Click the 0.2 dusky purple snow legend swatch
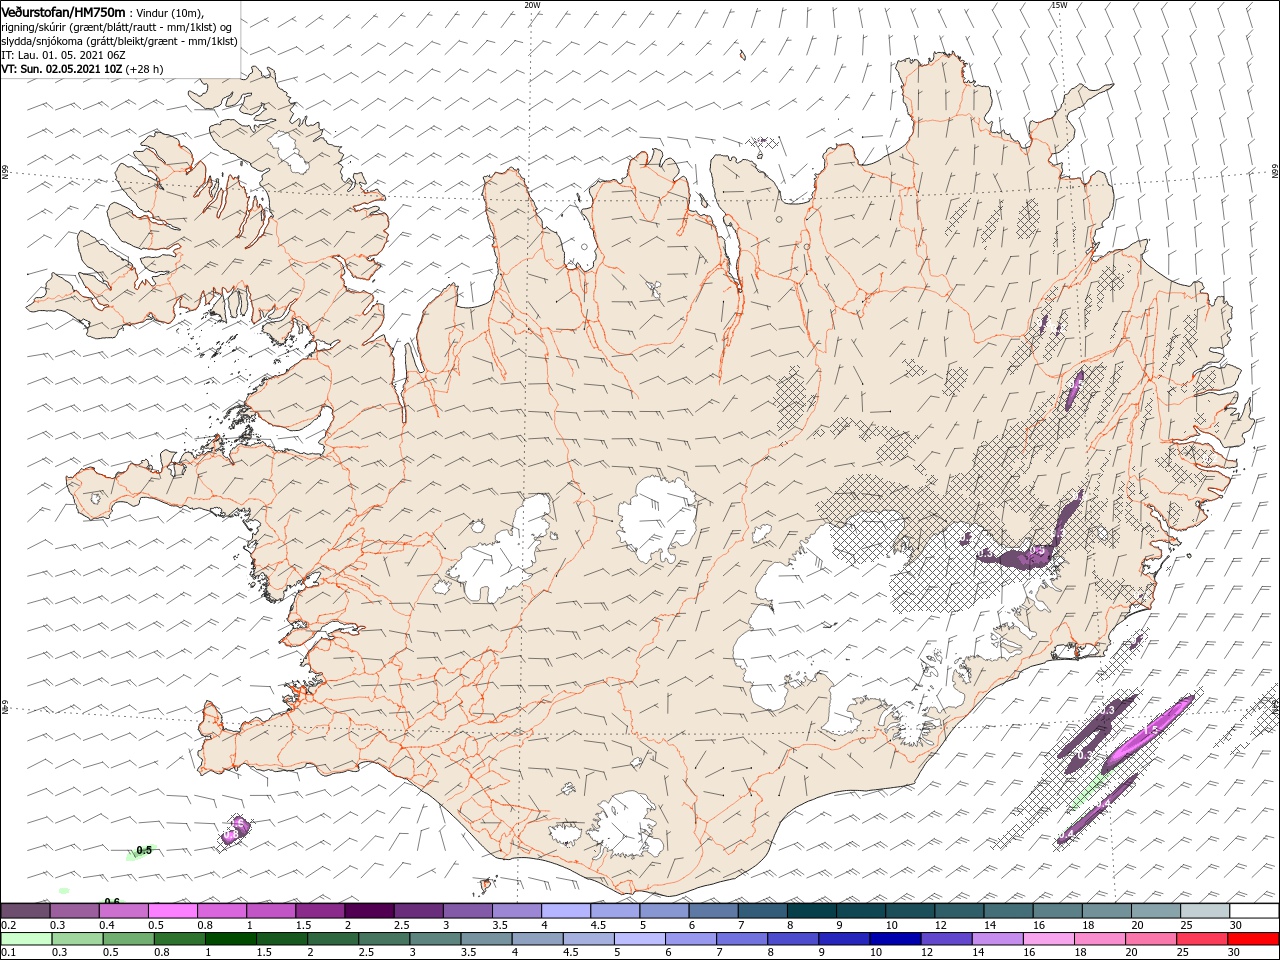 (26, 911)
